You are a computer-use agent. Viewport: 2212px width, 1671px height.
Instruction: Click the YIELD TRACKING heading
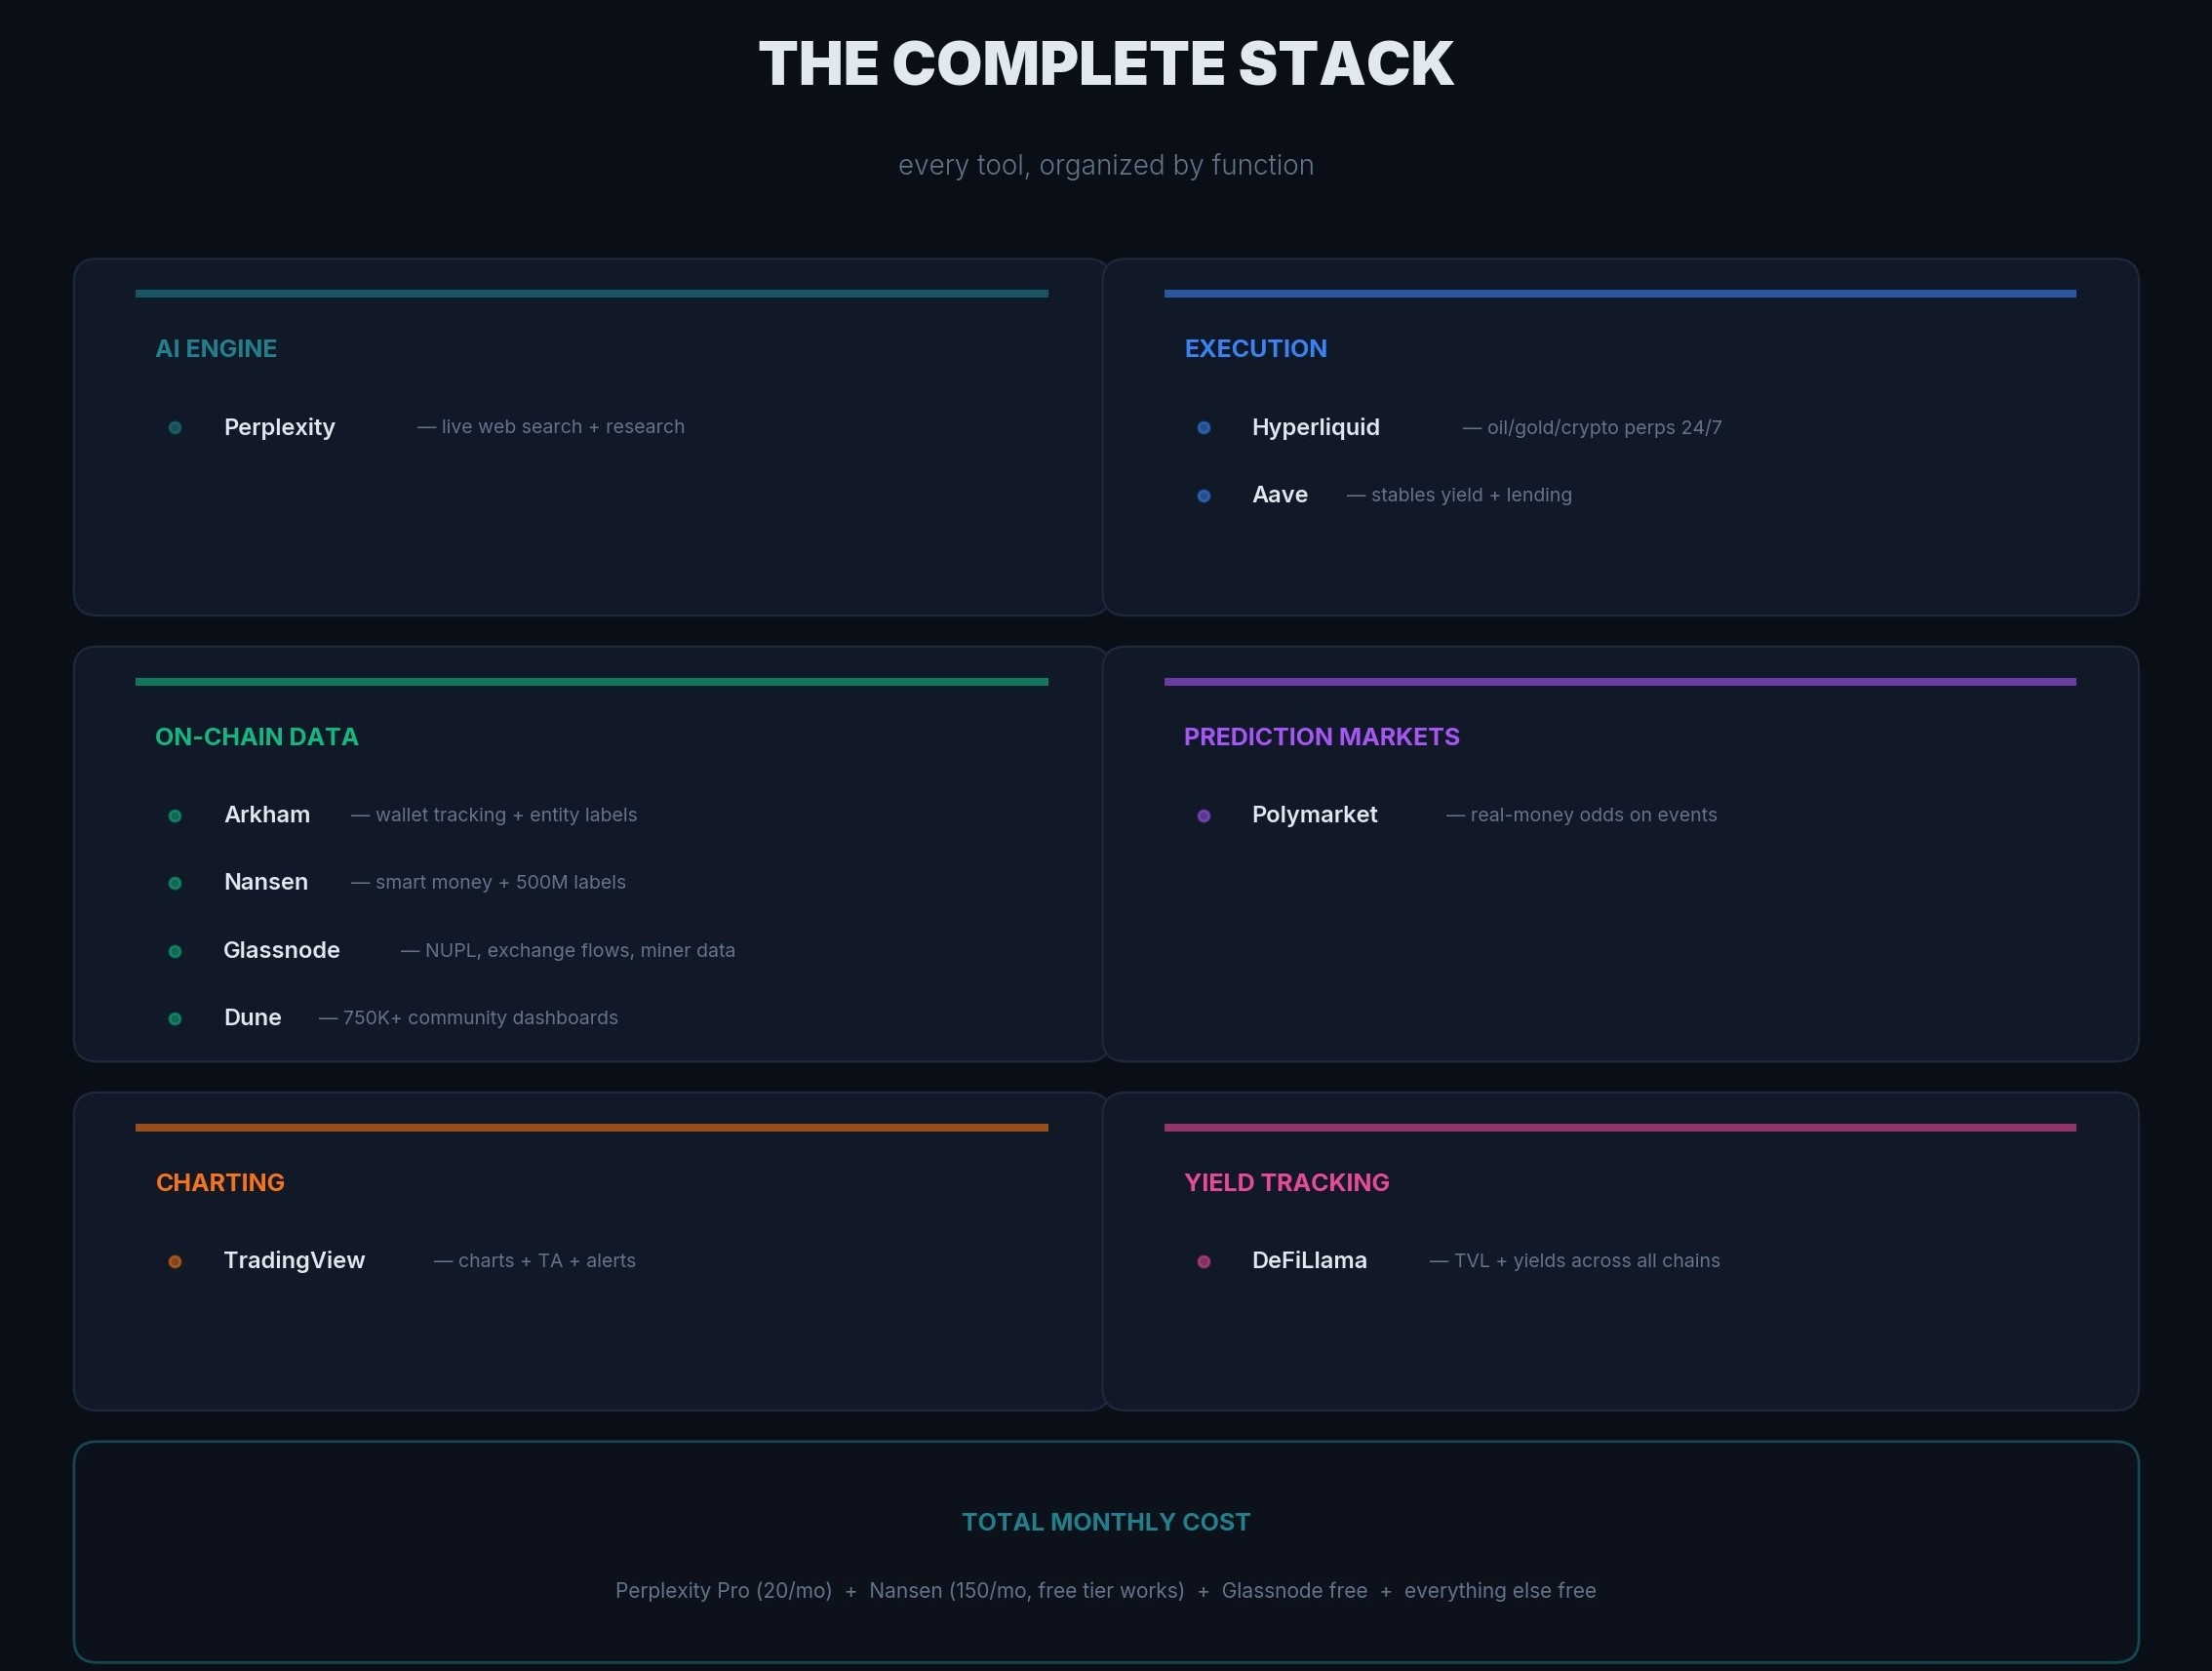1286,1183
